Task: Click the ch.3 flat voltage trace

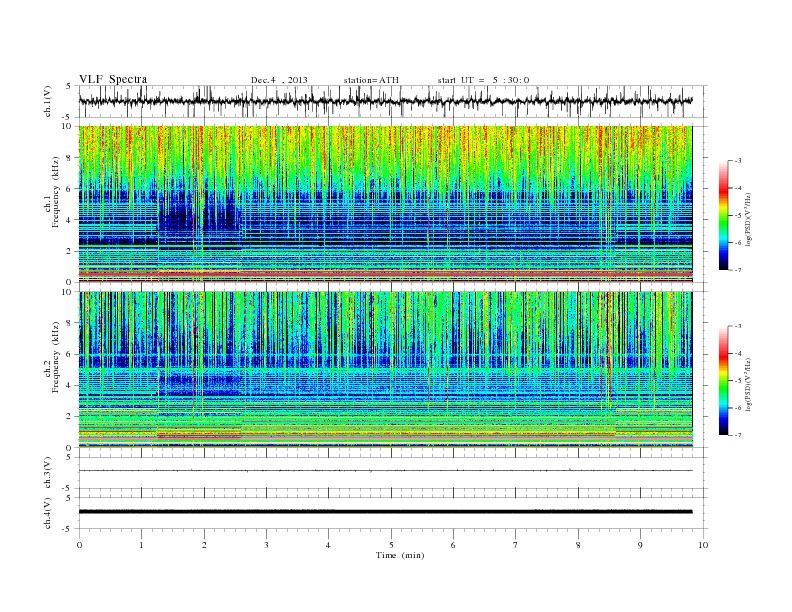Action: [x=385, y=471]
